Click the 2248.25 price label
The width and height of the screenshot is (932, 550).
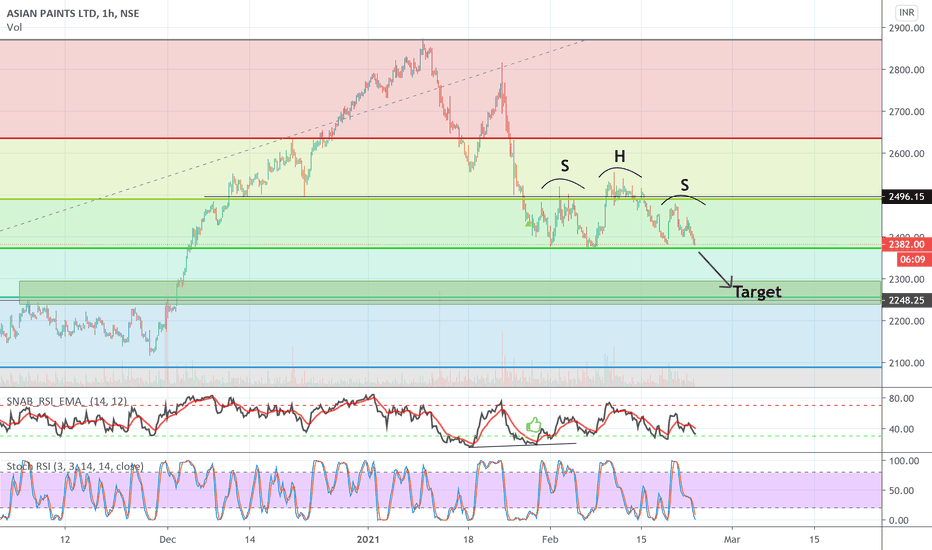[906, 300]
